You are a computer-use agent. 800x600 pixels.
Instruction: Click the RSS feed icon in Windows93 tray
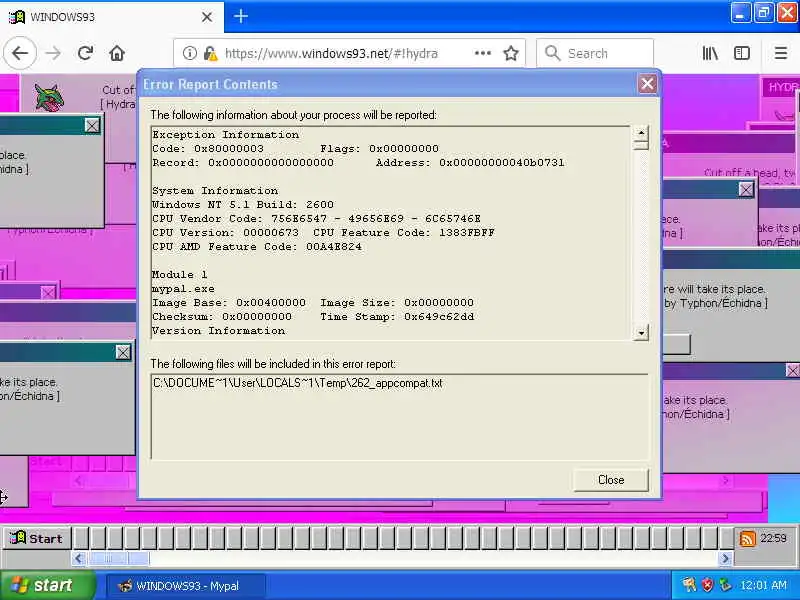tap(747, 538)
